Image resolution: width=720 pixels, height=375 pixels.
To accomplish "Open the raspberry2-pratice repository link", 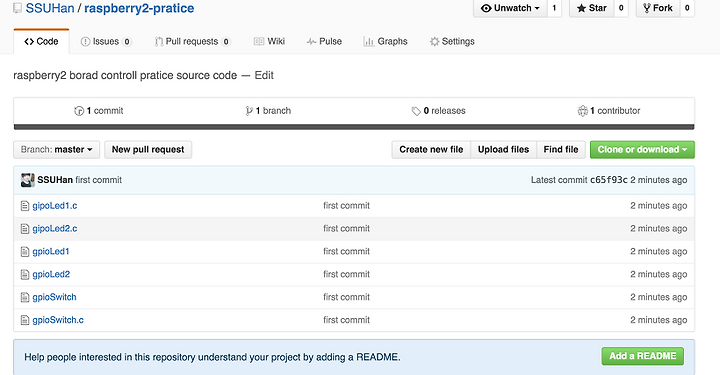I will (139, 8).
